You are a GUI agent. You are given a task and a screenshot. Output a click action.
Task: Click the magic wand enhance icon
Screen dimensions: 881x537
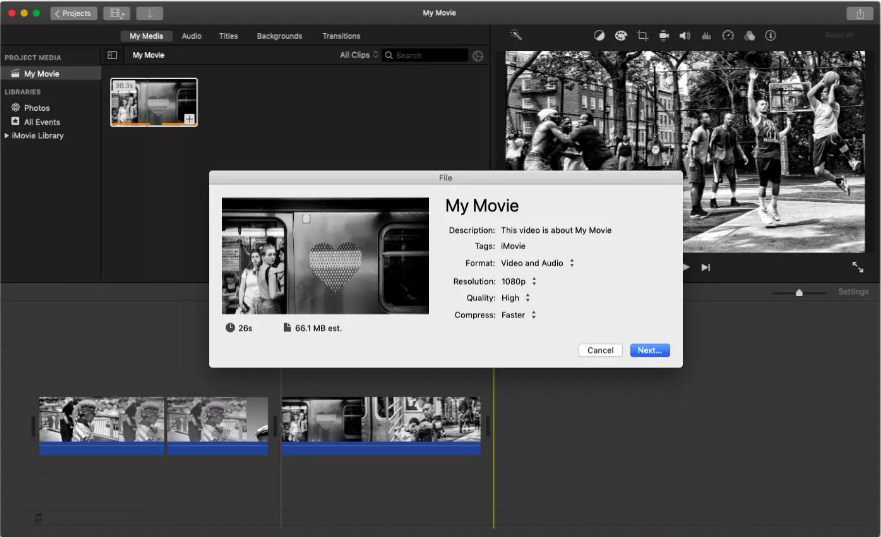[x=516, y=35]
